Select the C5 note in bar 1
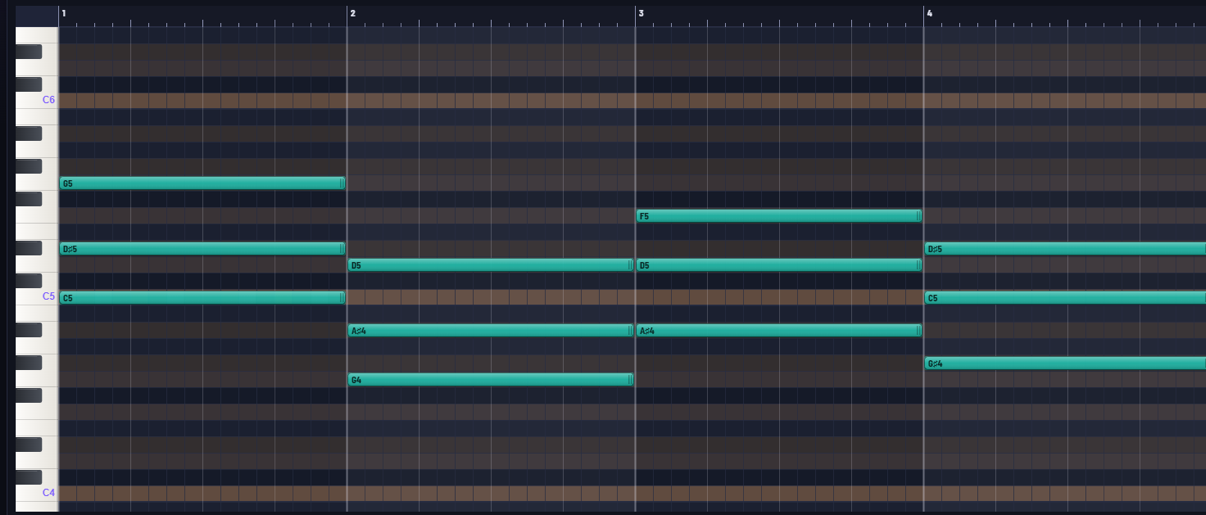The width and height of the screenshot is (1206, 515). (203, 298)
